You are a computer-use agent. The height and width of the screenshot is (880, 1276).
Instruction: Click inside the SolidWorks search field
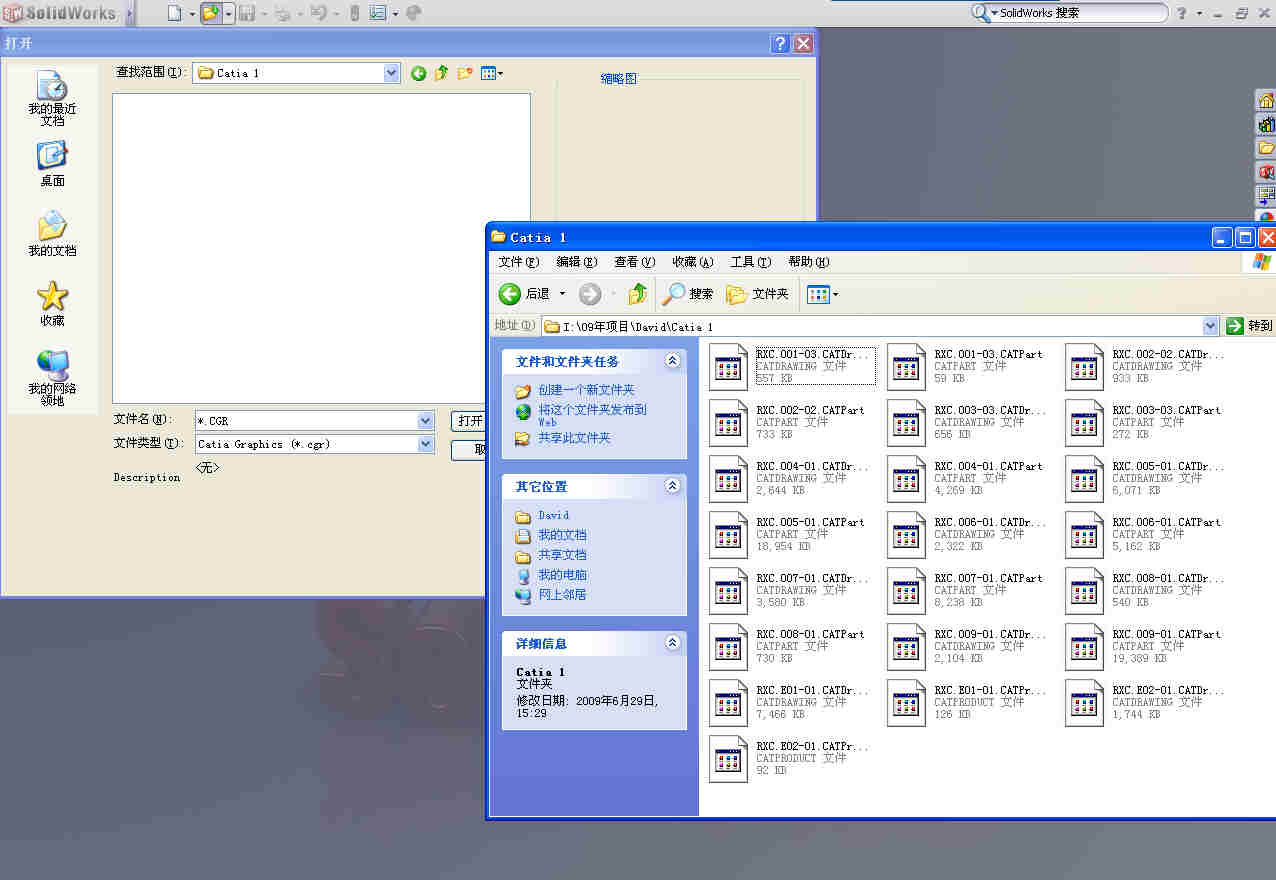(1080, 13)
